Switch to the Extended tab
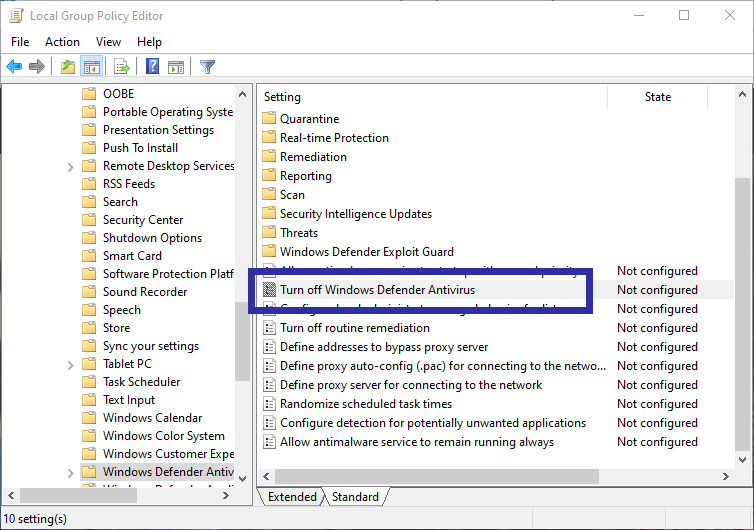 pyautogui.click(x=292, y=497)
